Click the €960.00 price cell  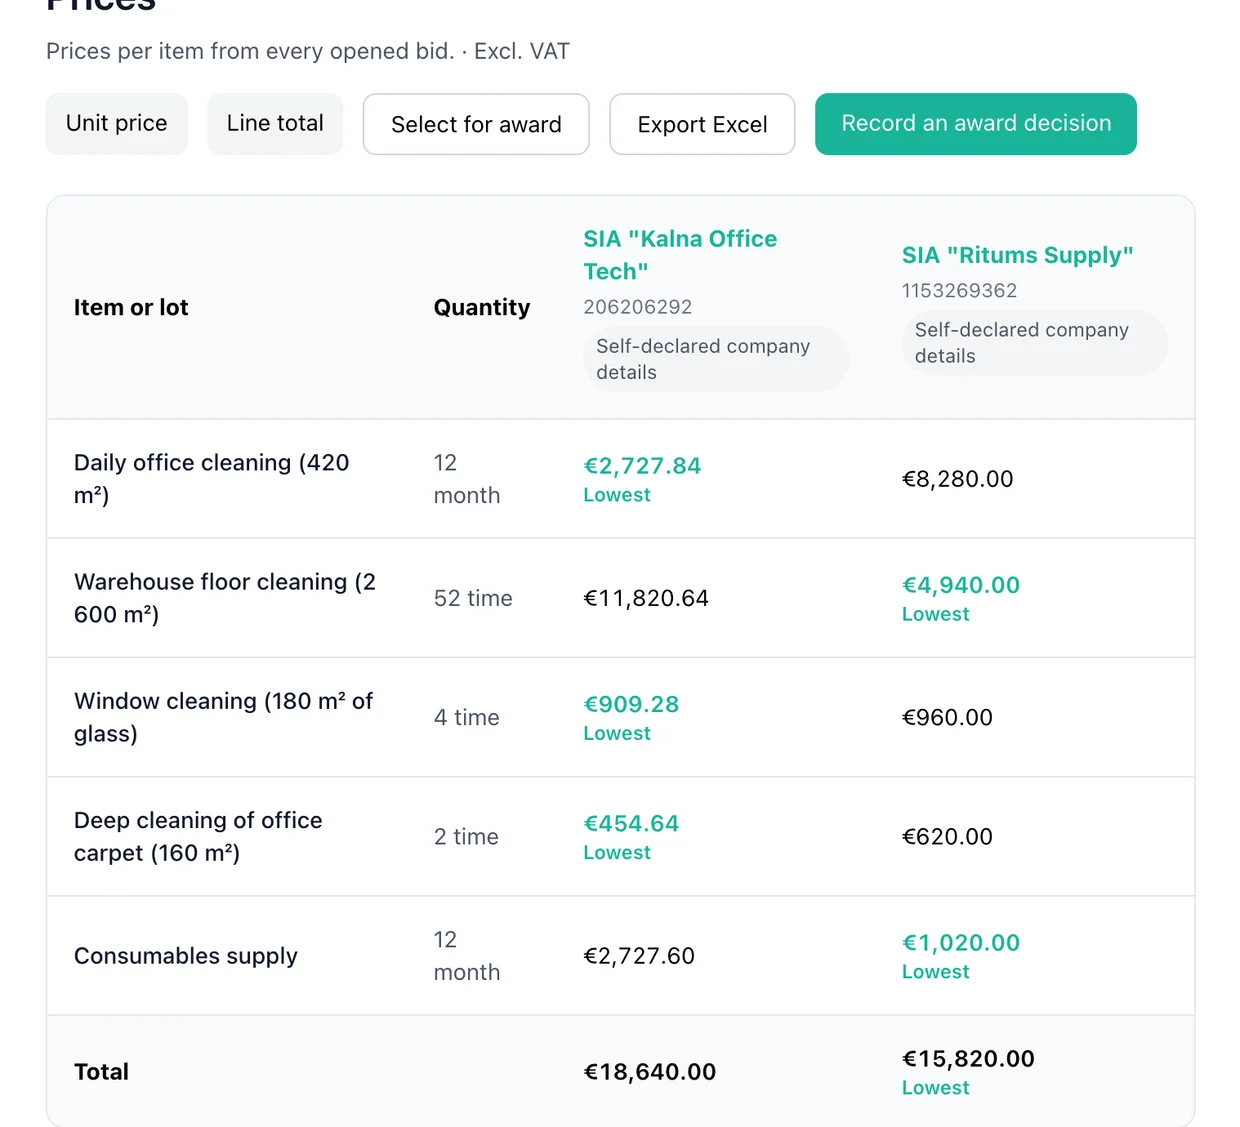pyautogui.click(x=947, y=717)
